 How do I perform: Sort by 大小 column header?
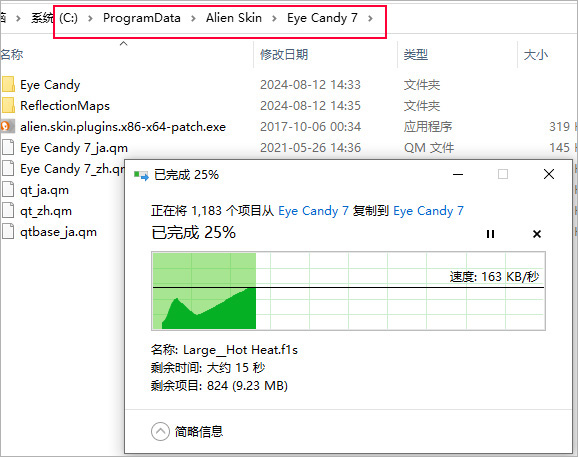click(536, 55)
